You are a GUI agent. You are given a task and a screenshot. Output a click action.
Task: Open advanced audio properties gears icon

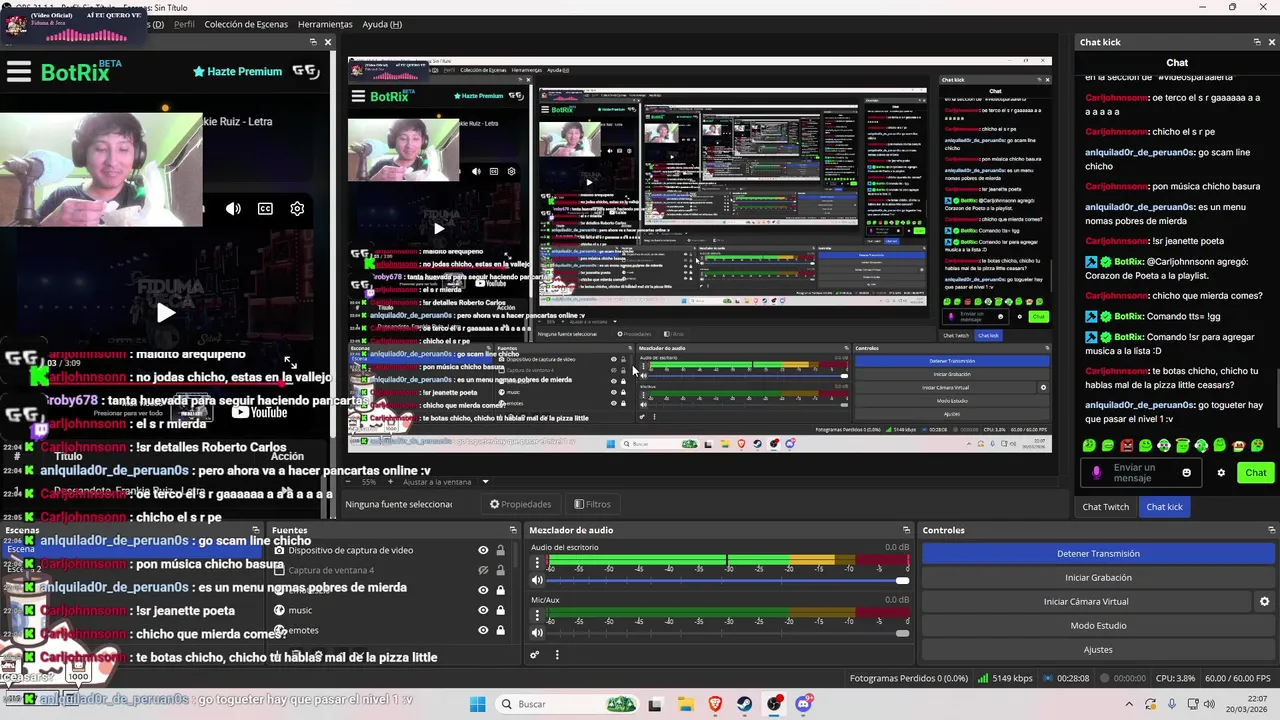535,655
